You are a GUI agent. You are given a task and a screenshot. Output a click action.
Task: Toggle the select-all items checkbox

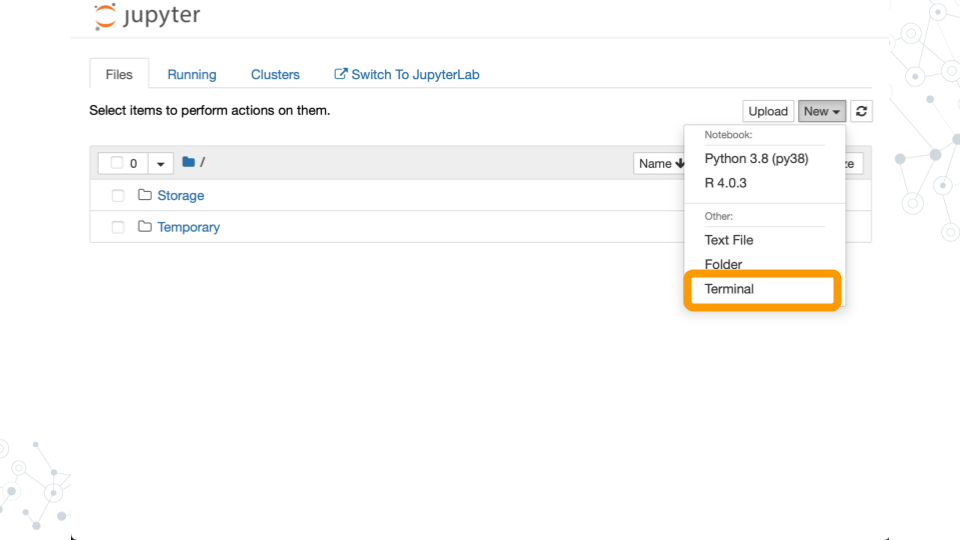tap(116, 163)
